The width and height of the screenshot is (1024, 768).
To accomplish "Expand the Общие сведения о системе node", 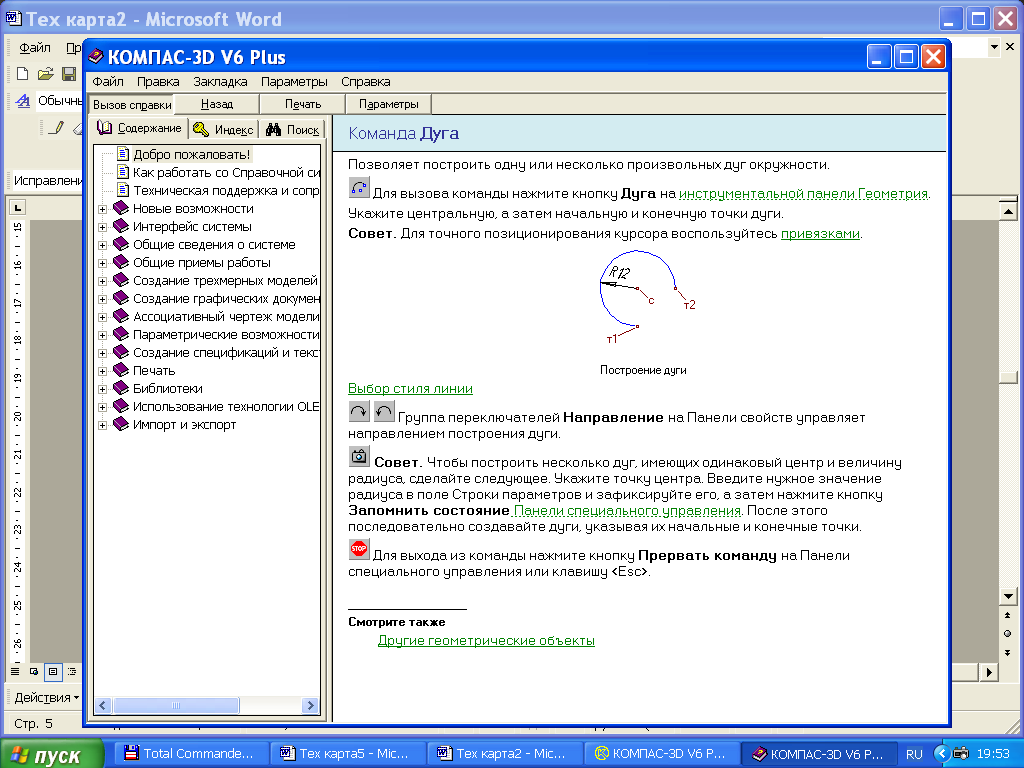I will (103, 246).
